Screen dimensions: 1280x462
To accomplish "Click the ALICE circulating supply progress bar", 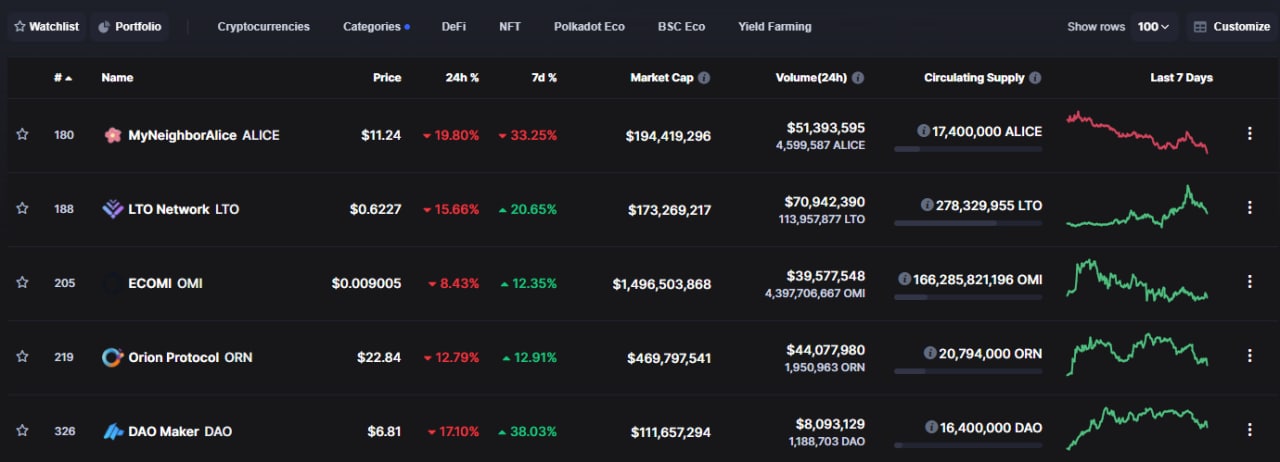I will tap(967, 149).
